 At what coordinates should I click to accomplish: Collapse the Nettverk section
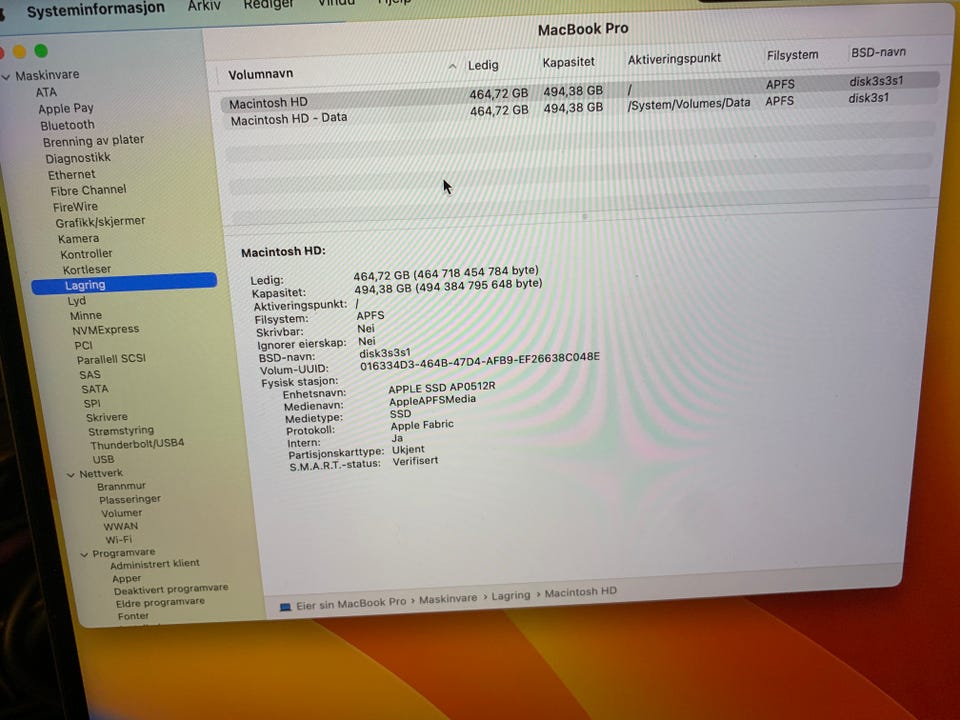[x=70, y=474]
